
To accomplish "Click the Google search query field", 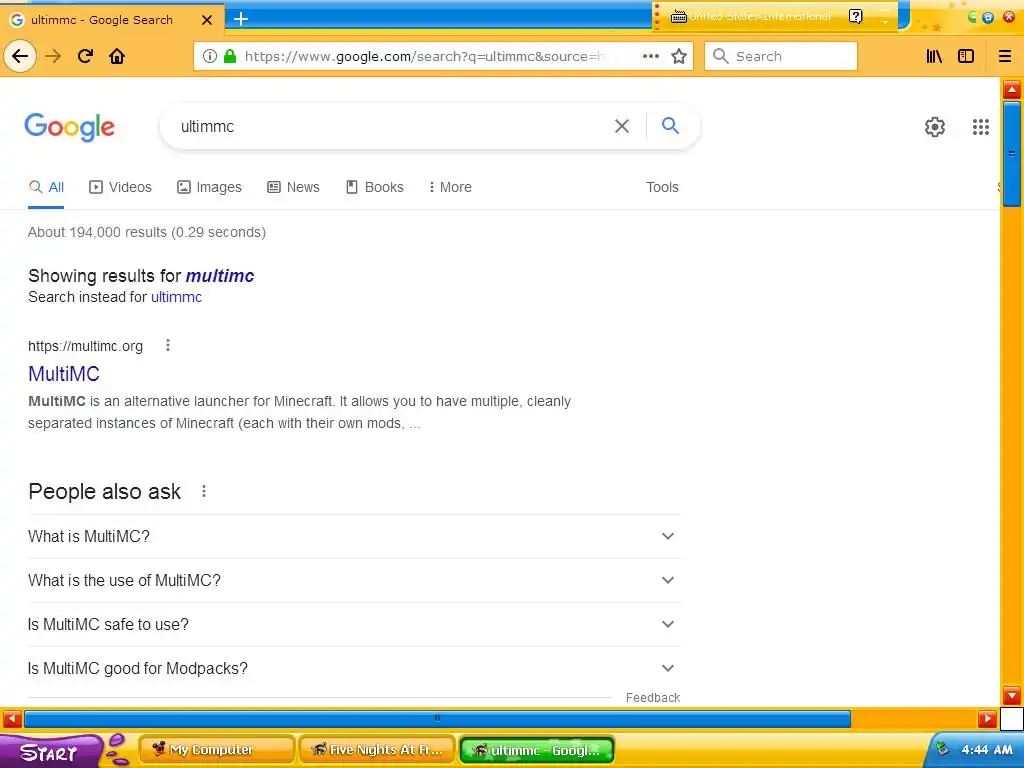I will tap(392, 127).
